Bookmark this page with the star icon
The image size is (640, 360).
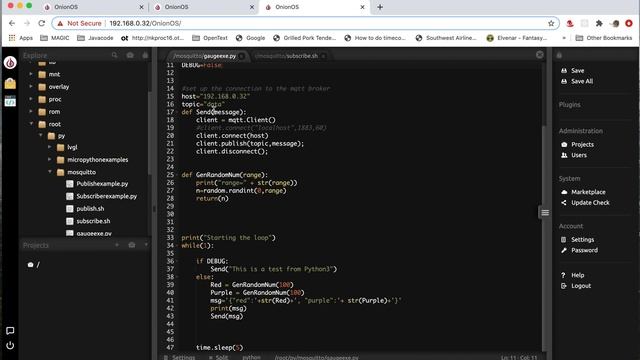click(551, 23)
